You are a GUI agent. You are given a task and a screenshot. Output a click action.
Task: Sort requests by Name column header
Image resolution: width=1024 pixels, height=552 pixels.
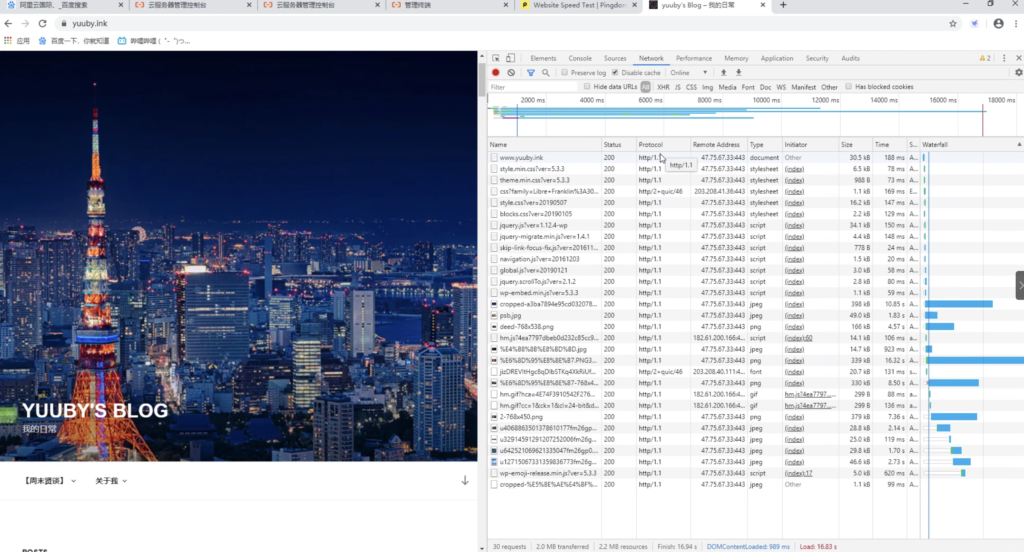point(545,144)
